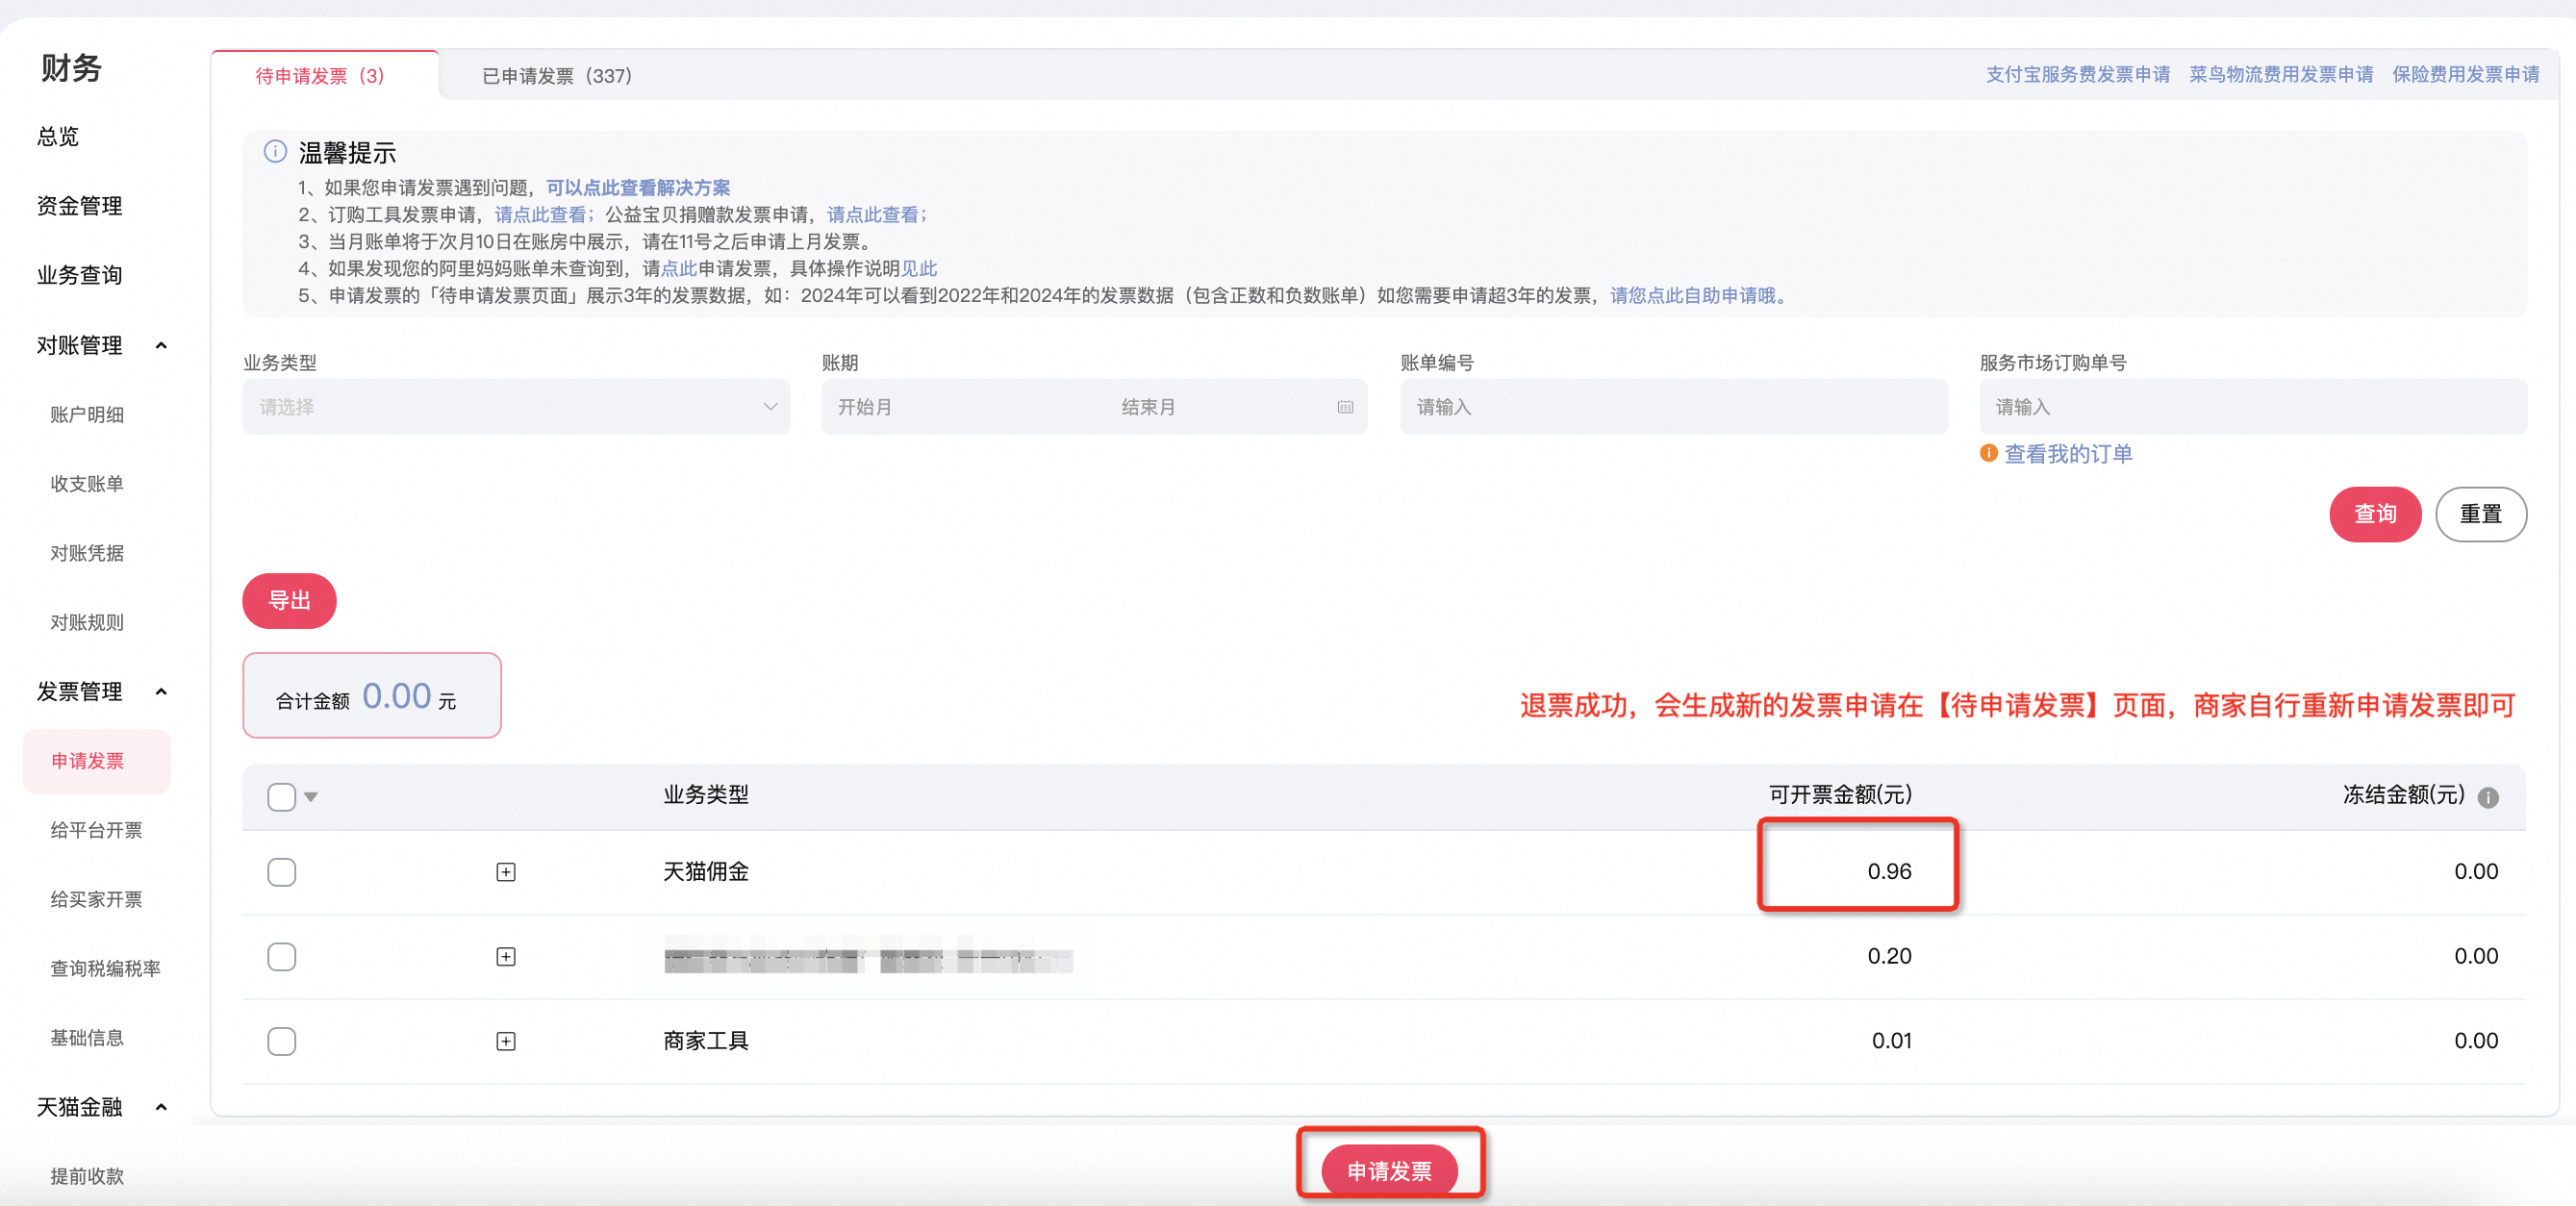The image size is (2576, 1206).
Task: Open 业务查询 in sidebar
Action: pyautogui.click(x=79, y=275)
